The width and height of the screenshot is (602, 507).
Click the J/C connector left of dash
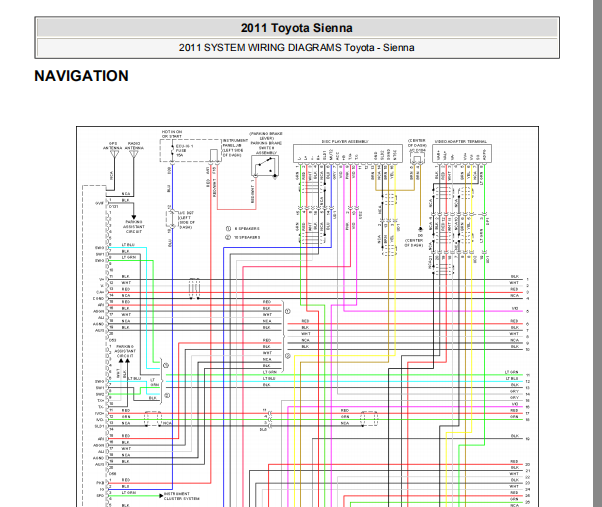pyautogui.click(x=172, y=220)
